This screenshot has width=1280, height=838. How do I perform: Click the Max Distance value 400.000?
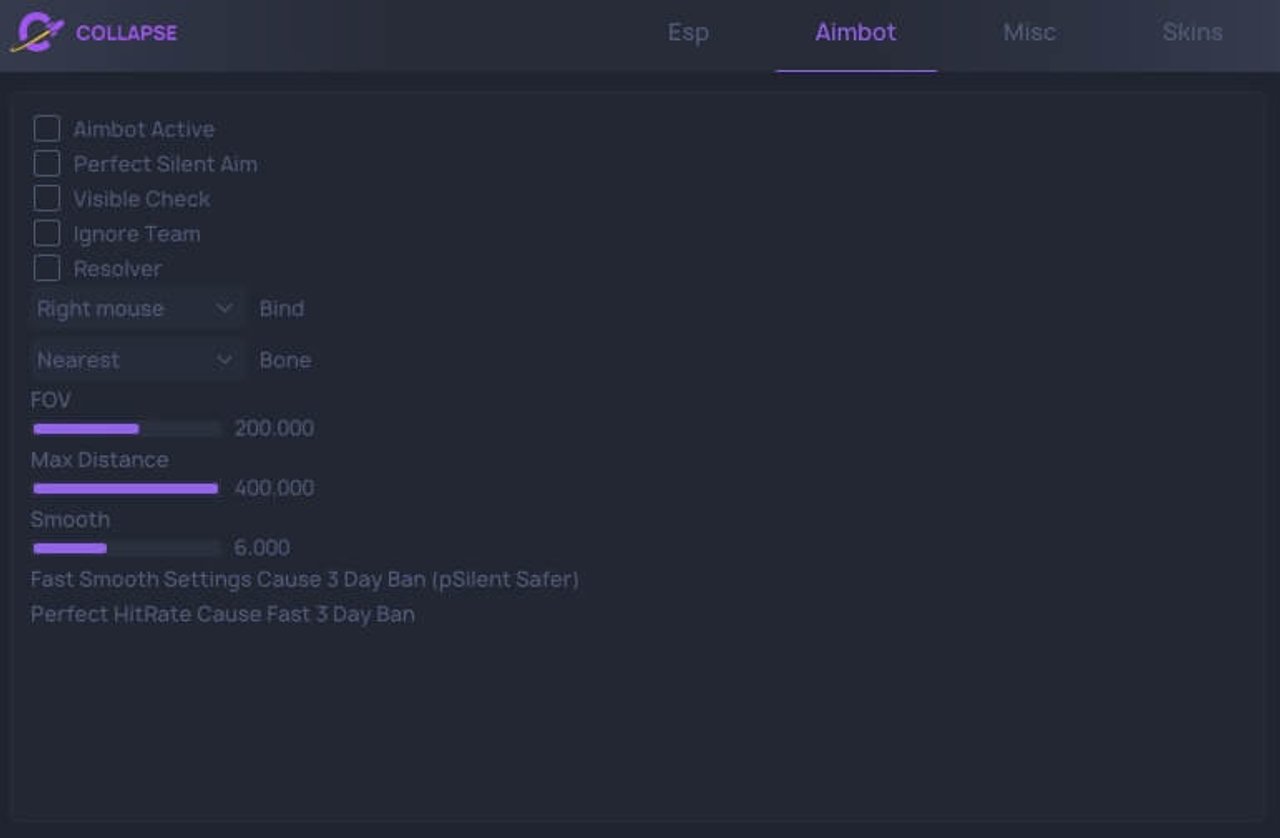tap(274, 489)
